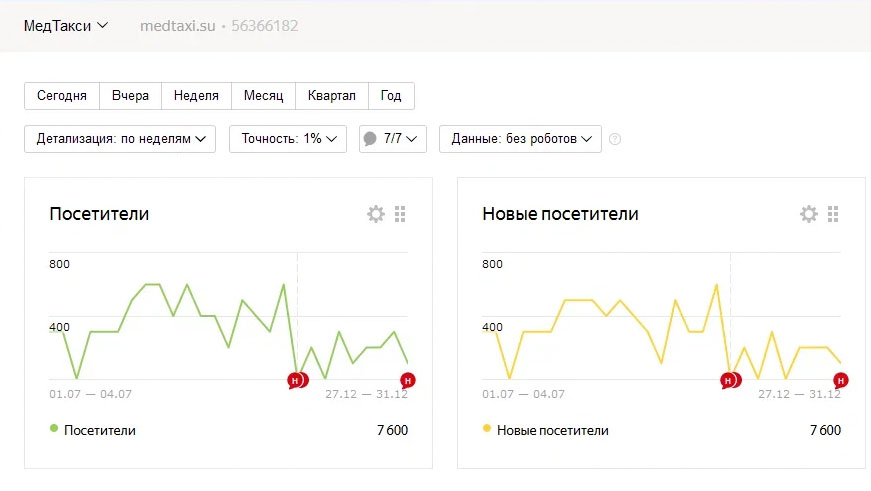Open Детализация: по неделям dropdown
Viewport: 871px width, 491px height.
pos(120,139)
